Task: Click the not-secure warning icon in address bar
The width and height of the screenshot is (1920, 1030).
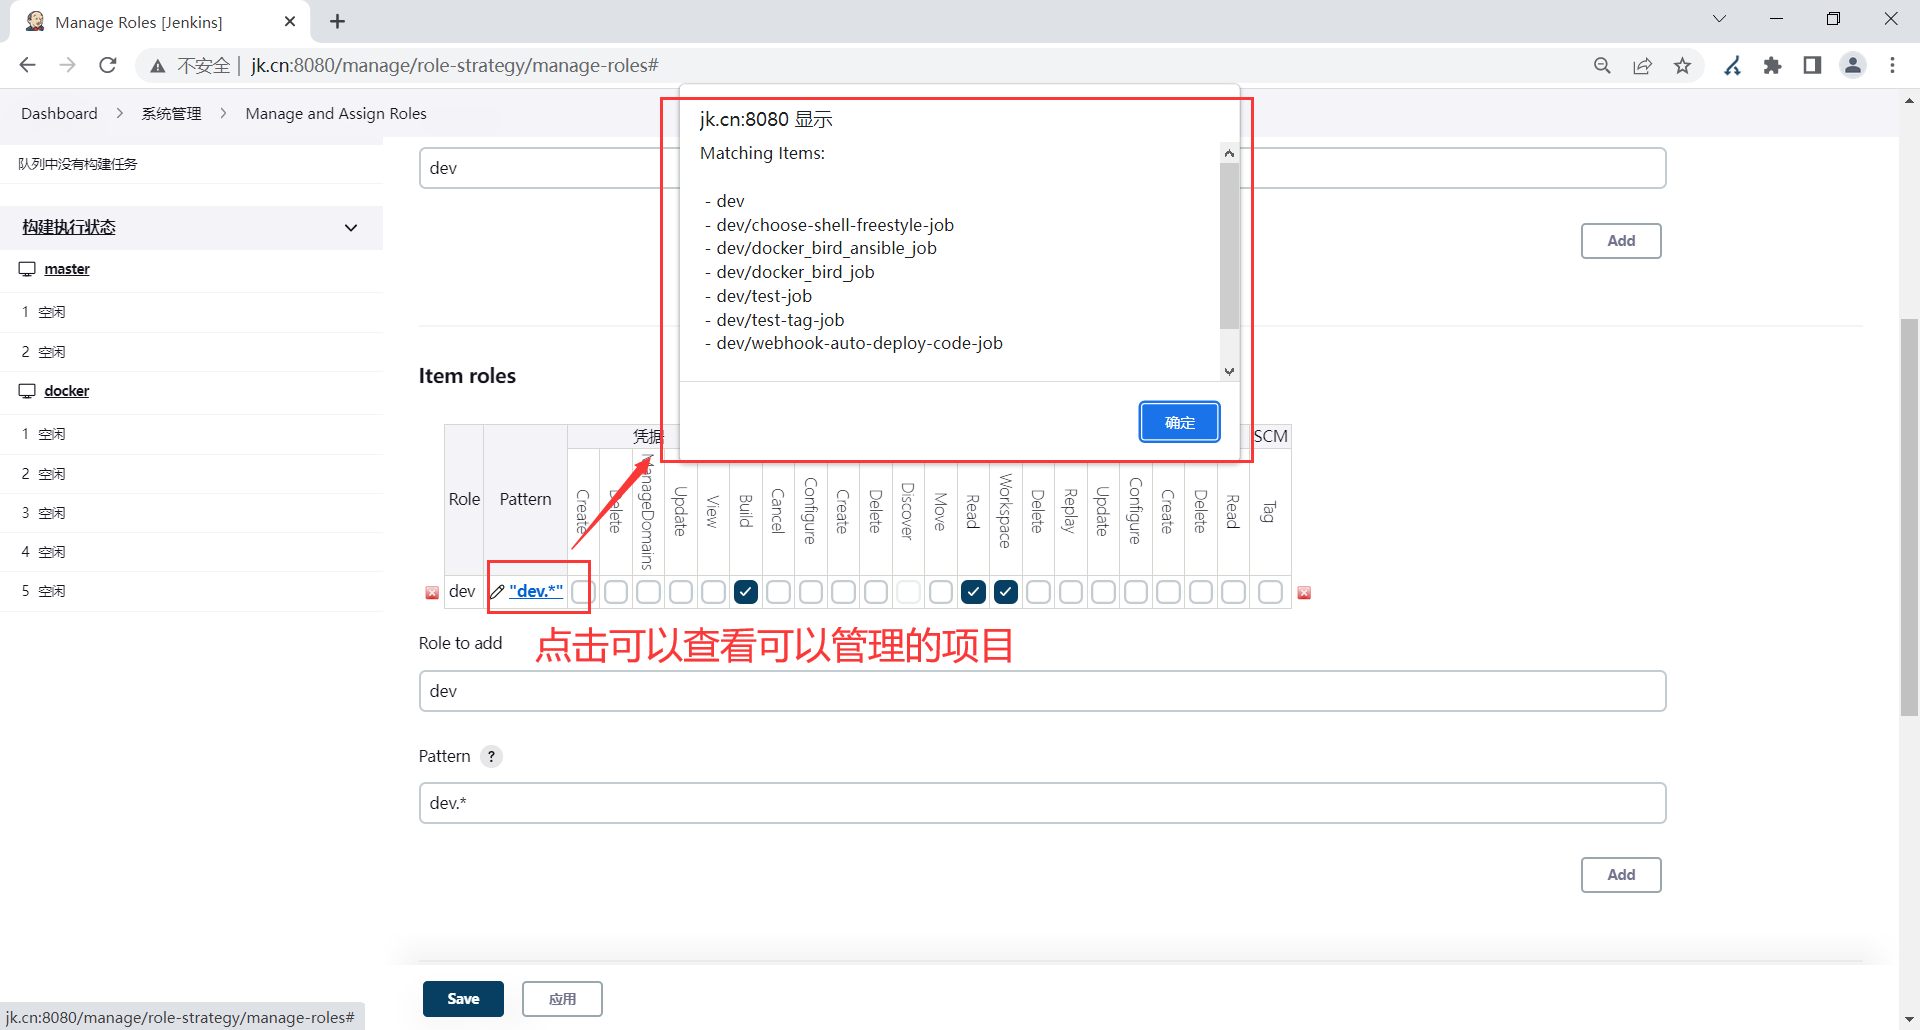Action: [x=158, y=66]
